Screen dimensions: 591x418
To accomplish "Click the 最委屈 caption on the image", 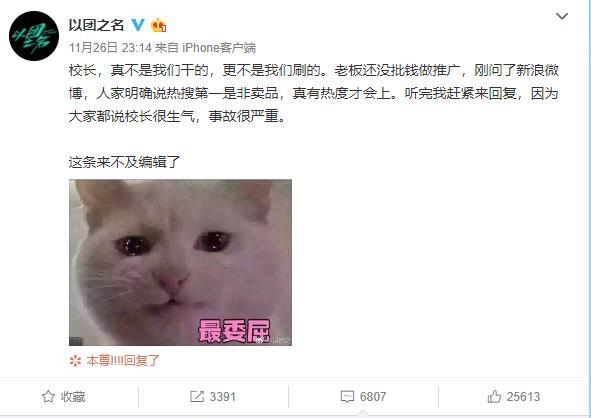I will 234,331.
